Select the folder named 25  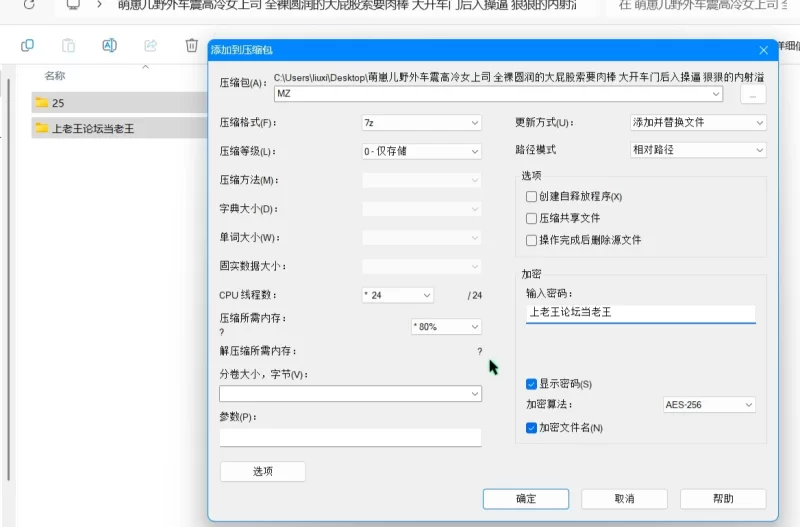pyautogui.click(x=119, y=103)
